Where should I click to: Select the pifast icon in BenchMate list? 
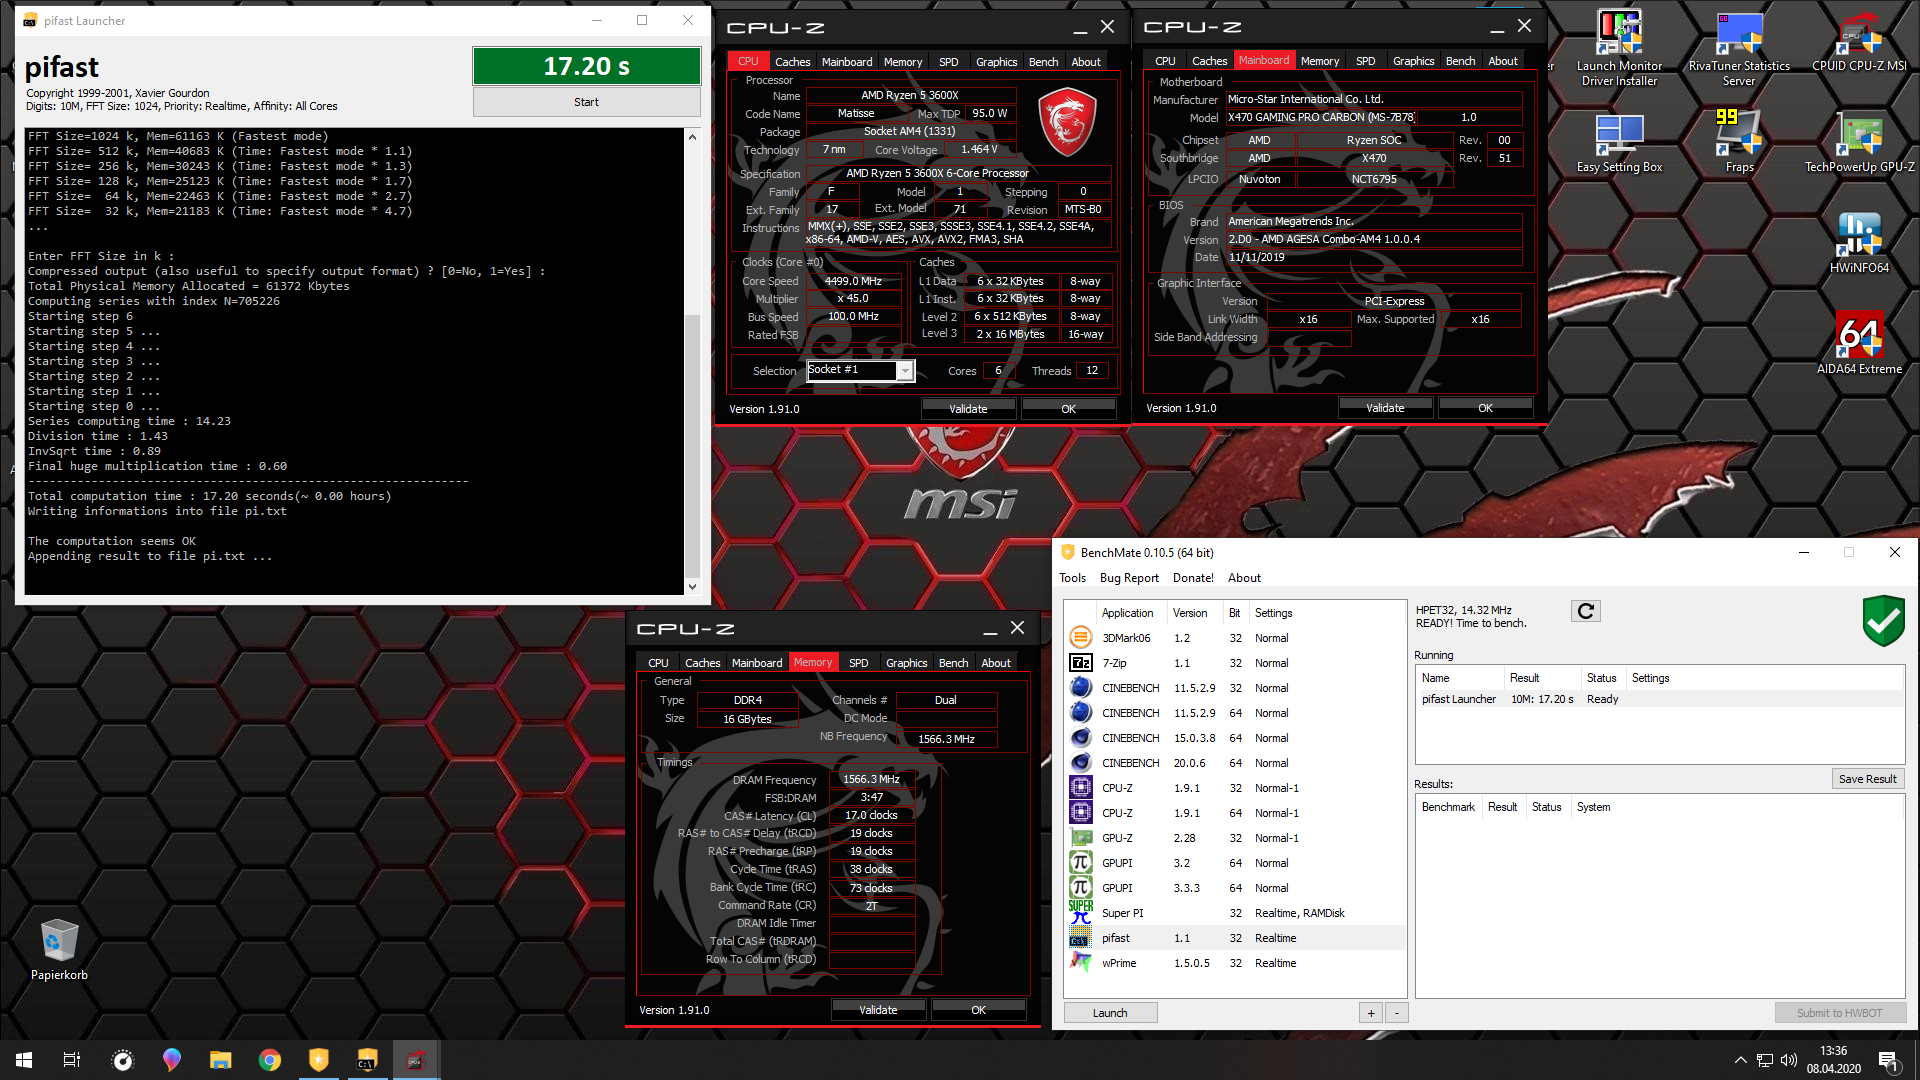[1080, 938]
